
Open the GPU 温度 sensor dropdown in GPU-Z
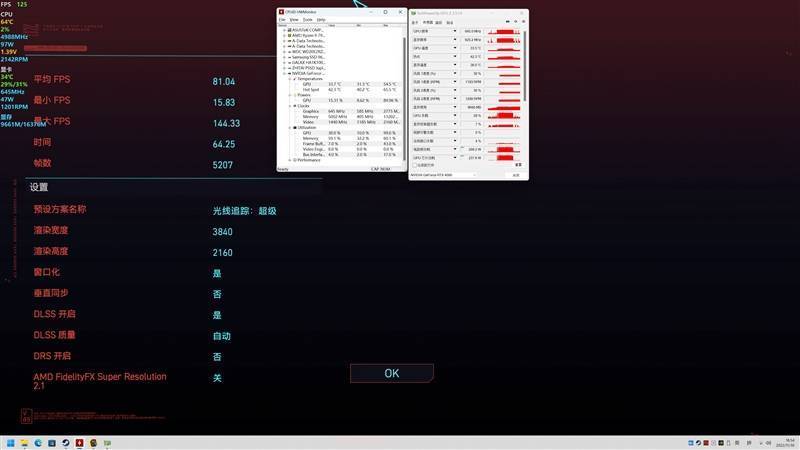pyautogui.click(x=455, y=48)
